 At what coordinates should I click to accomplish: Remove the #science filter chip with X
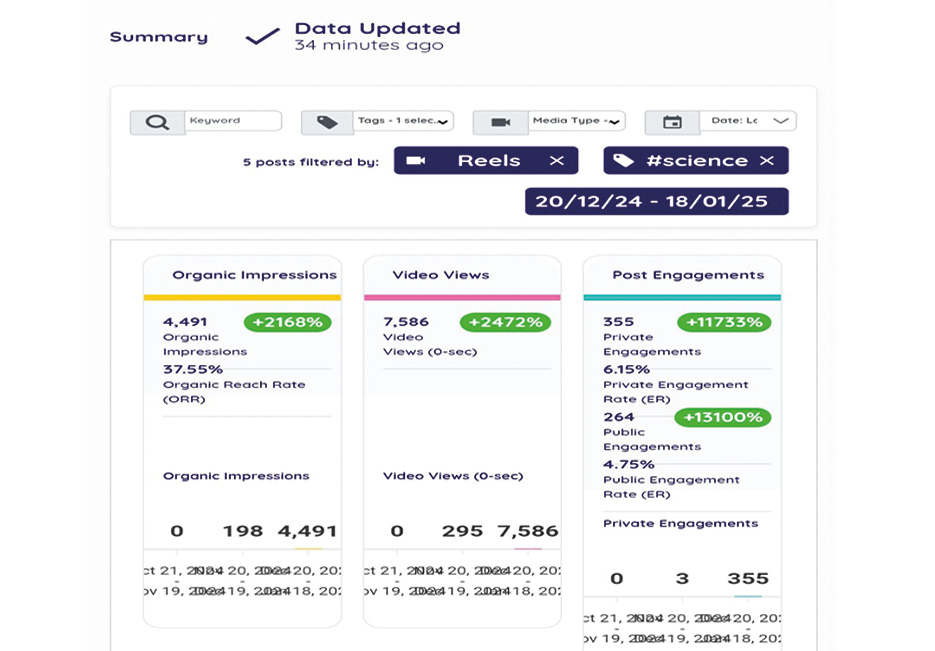pyautogui.click(x=767, y=160)
